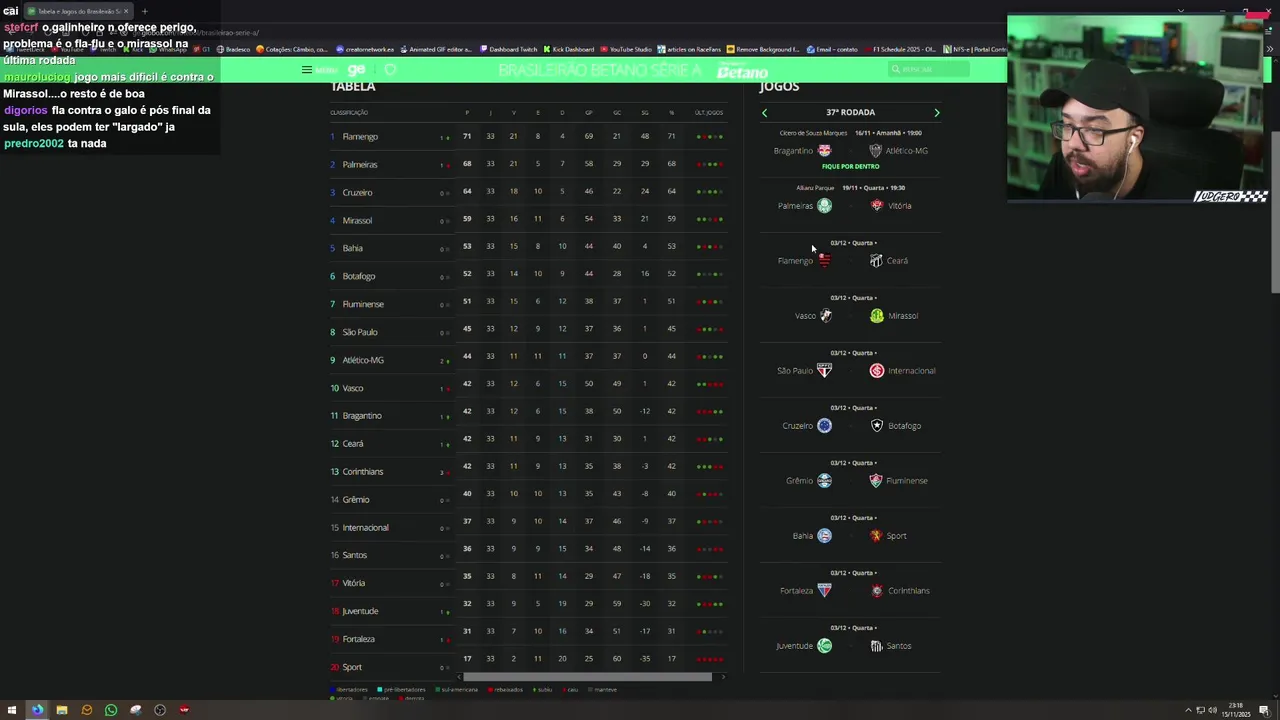Click the Botafogo crest in Jogos list
This screenshot has height=720, width=1280.
(877, 426)
